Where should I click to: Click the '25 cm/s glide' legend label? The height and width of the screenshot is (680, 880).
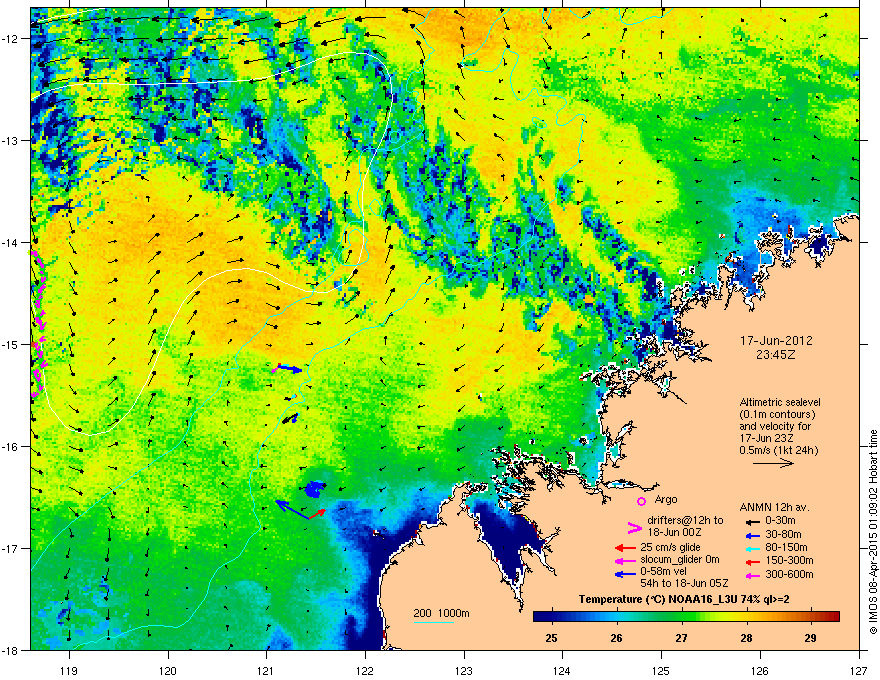670,547
